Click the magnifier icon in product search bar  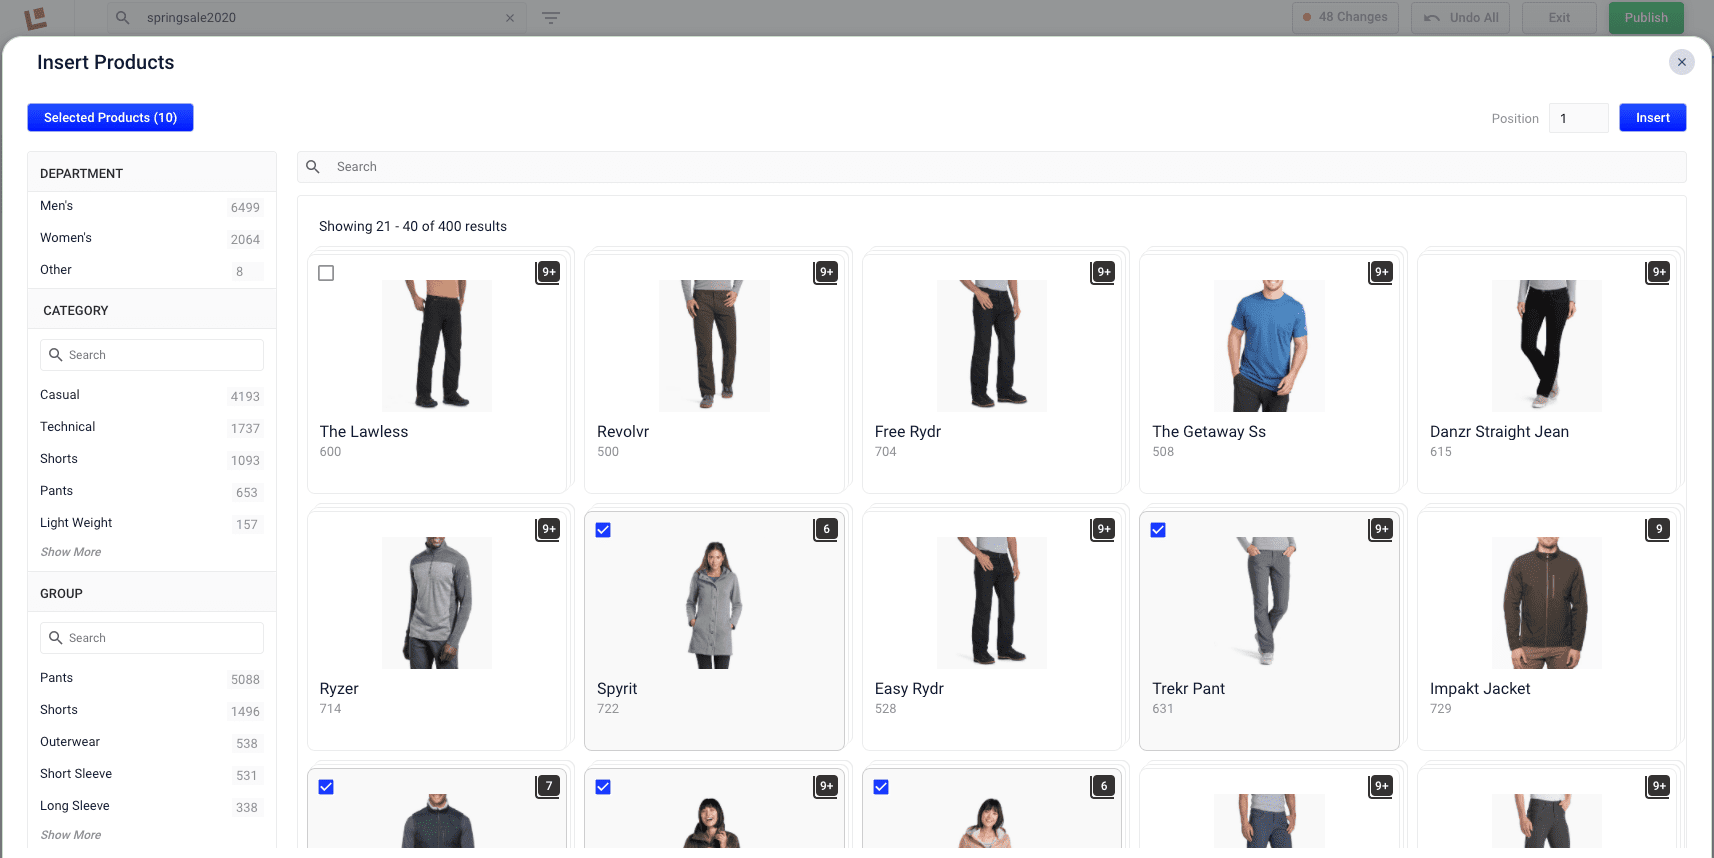pos(313,167)
